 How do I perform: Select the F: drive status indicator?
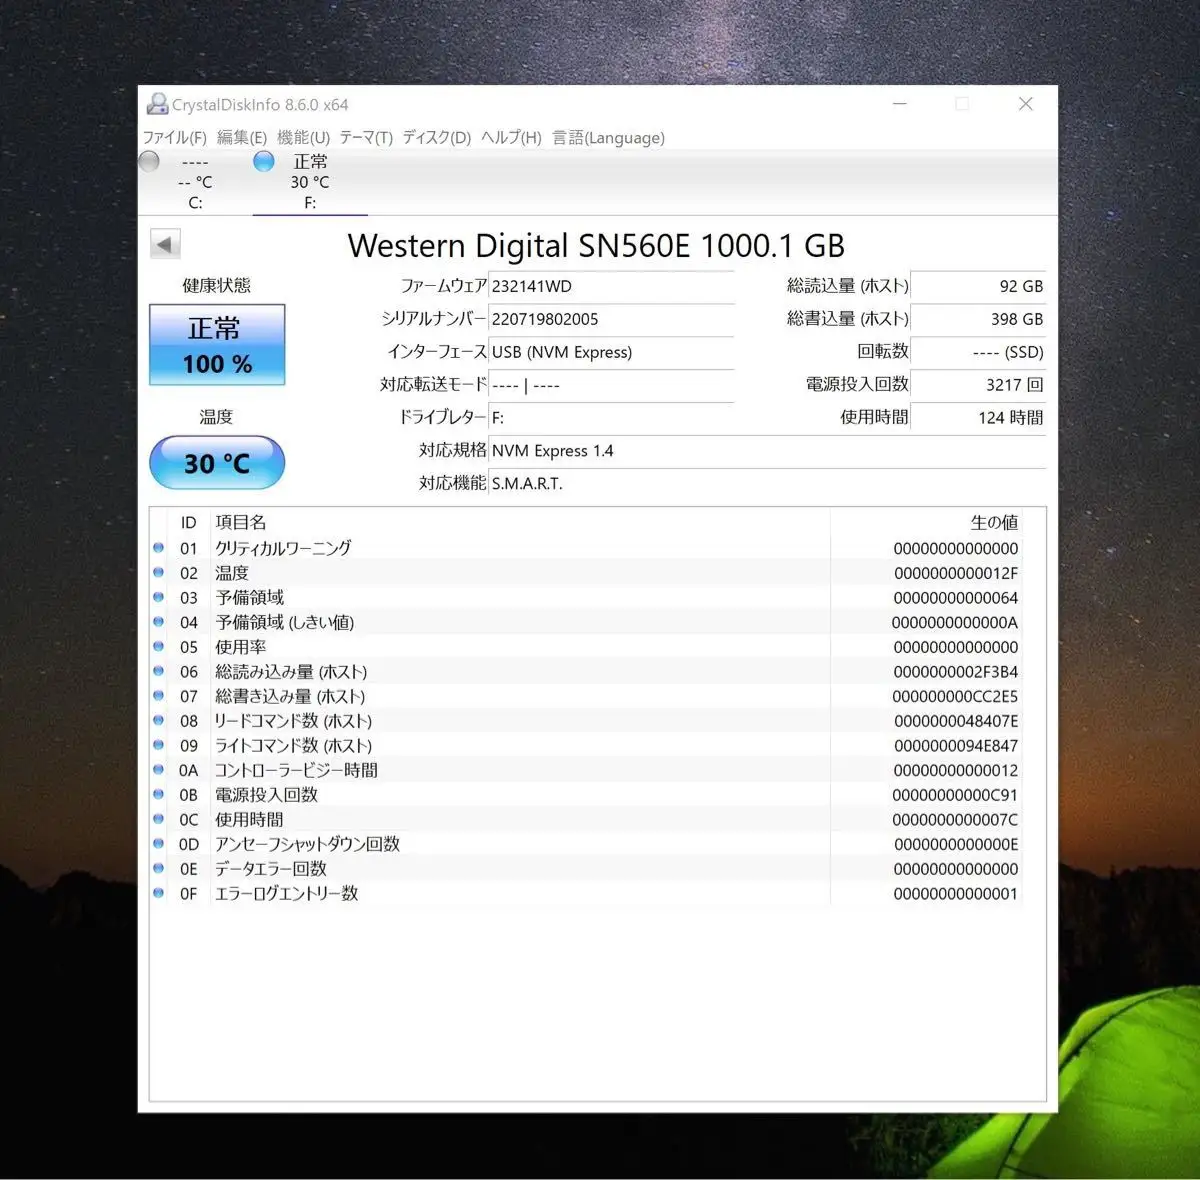[264, 161]
